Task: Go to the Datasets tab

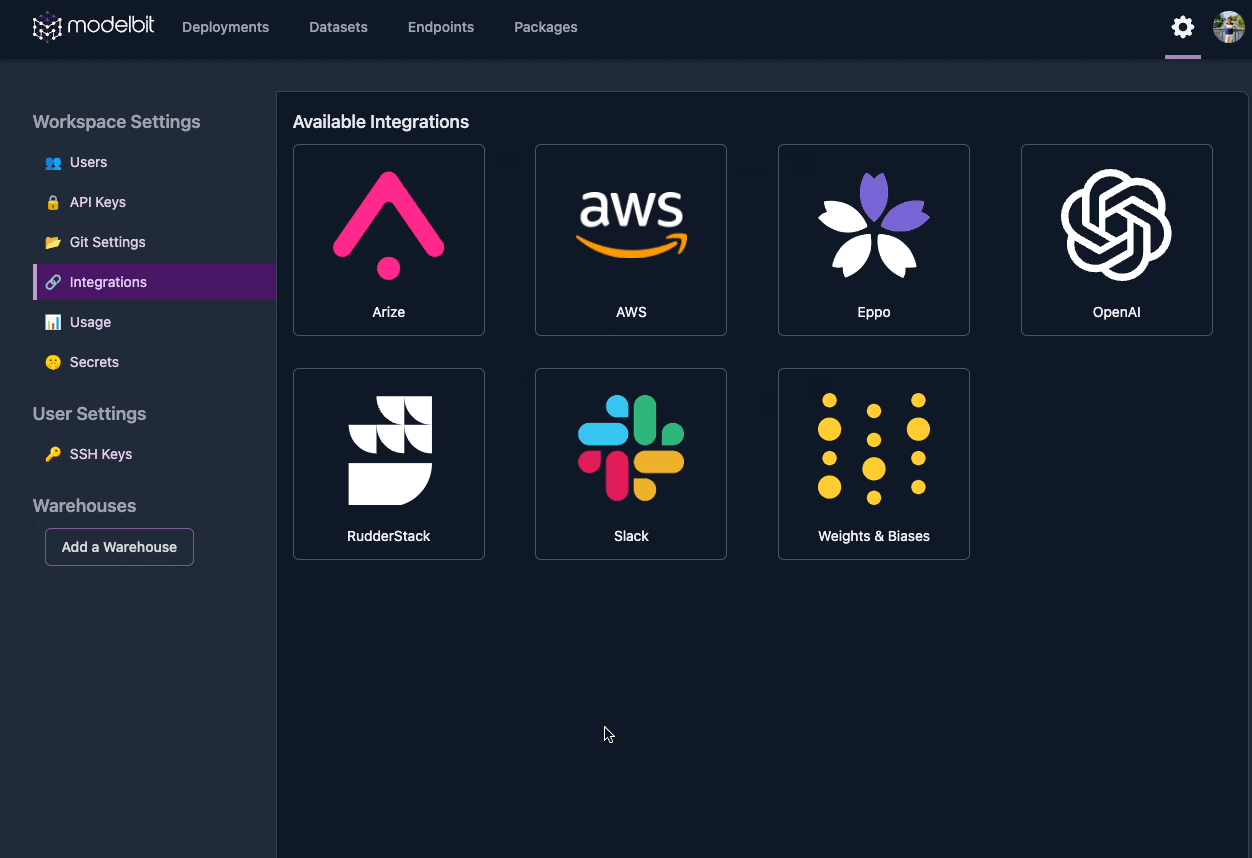Action: pyautogui.click(x=338, y=27)
